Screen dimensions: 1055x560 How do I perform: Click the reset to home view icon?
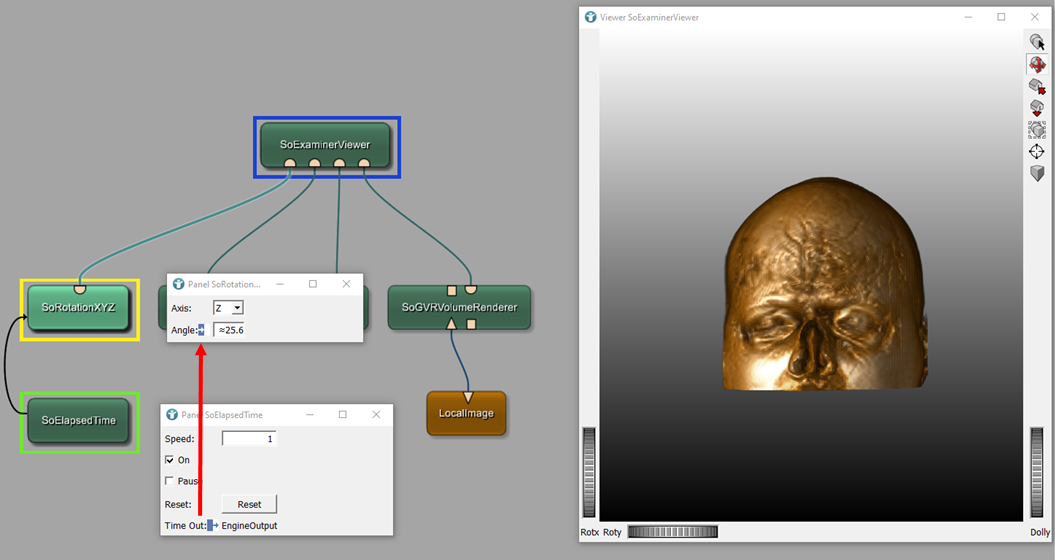(1037, 86)
